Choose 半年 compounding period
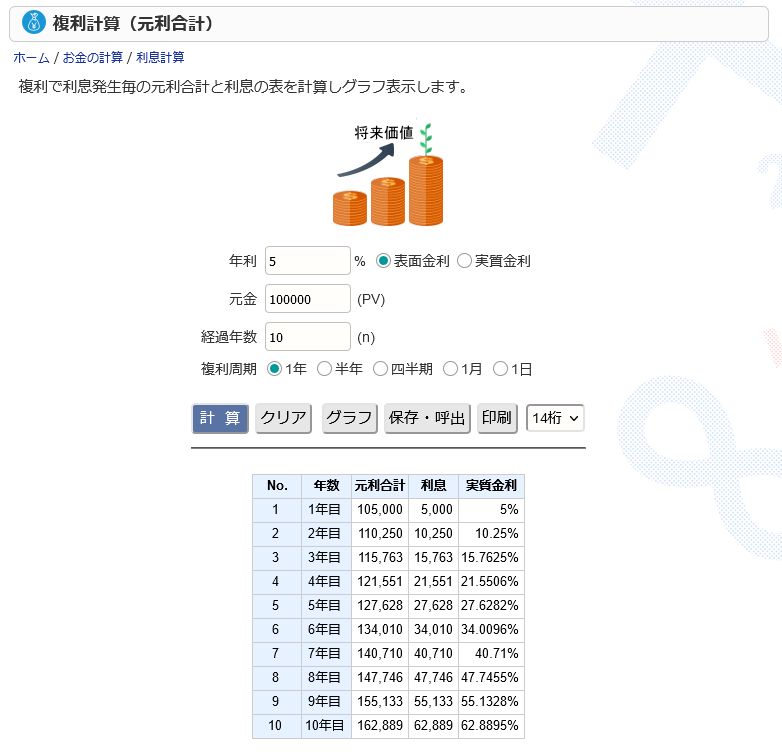Screen dimensions: 782x754 click(x=324, y=369)
